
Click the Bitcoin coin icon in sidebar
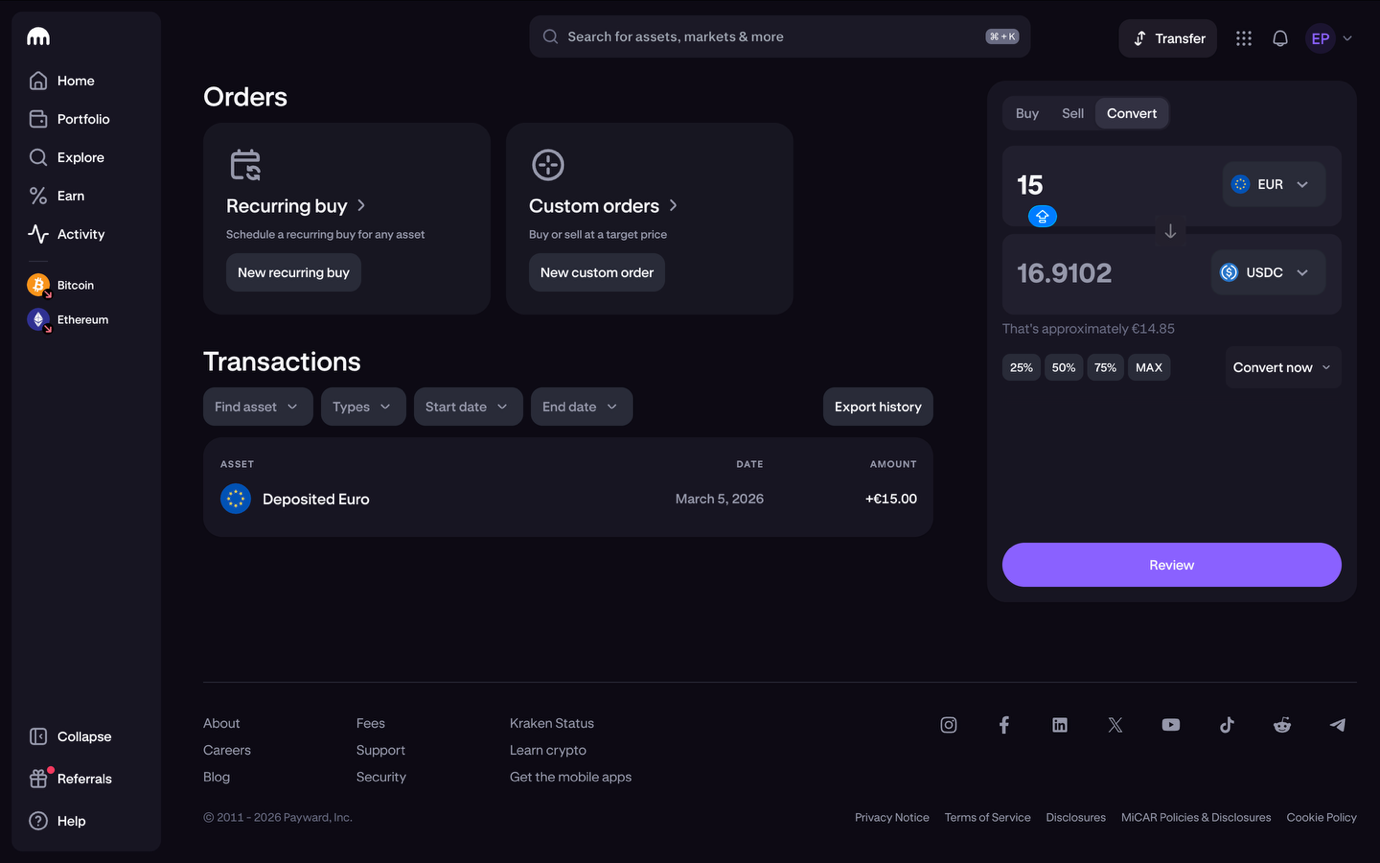(x=38, y=285)
